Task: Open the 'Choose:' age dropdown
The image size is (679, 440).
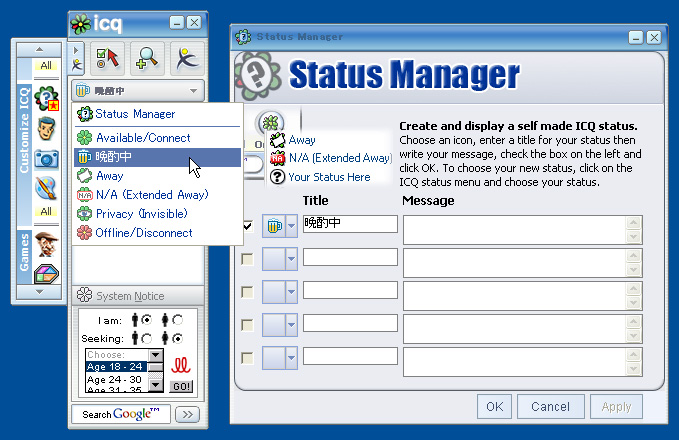Action: pyautogui.click(x=155, y=355)
